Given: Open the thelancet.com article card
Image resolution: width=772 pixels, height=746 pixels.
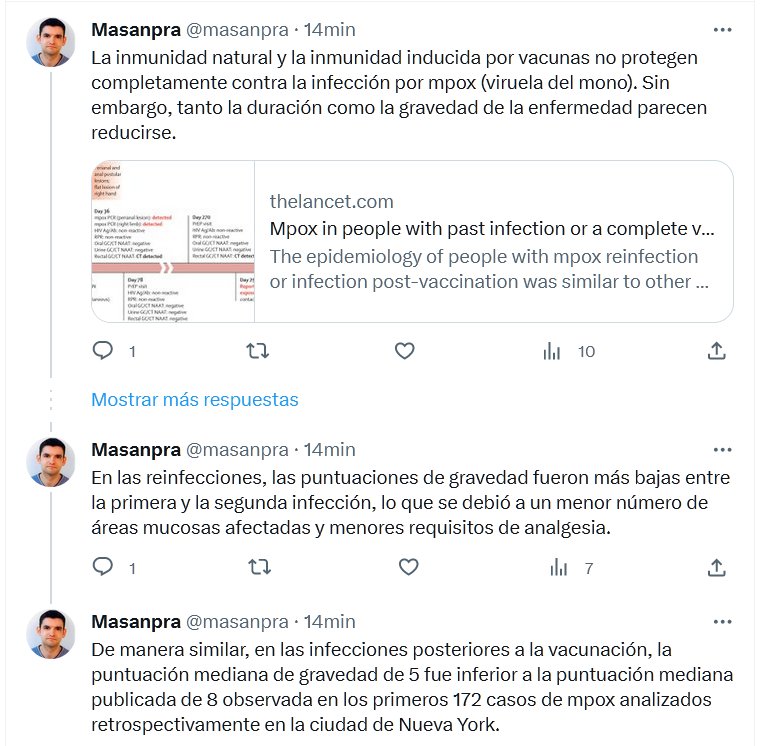Looking at the screenshot, I should (413, 241).
